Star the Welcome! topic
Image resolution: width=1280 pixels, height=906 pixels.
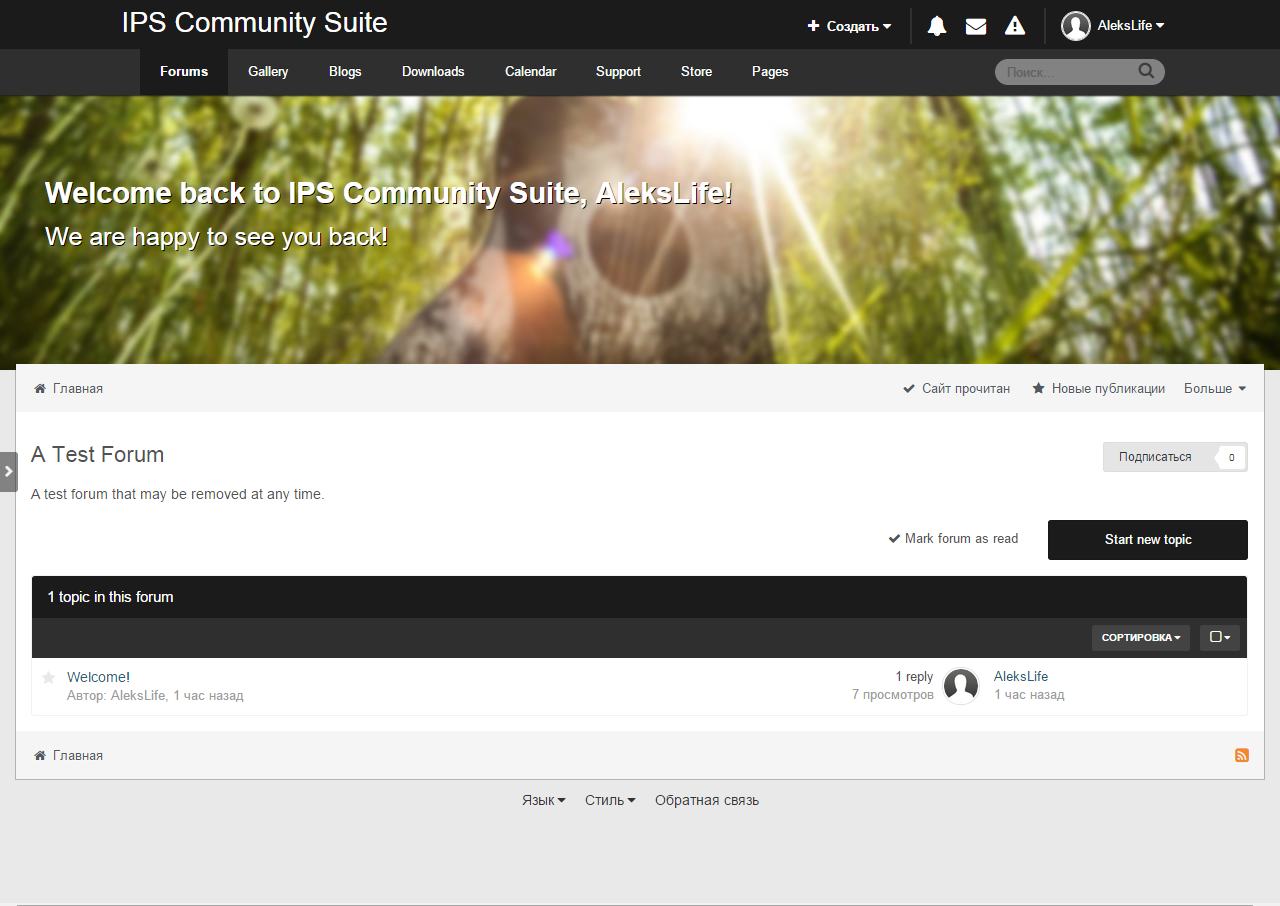48,678
